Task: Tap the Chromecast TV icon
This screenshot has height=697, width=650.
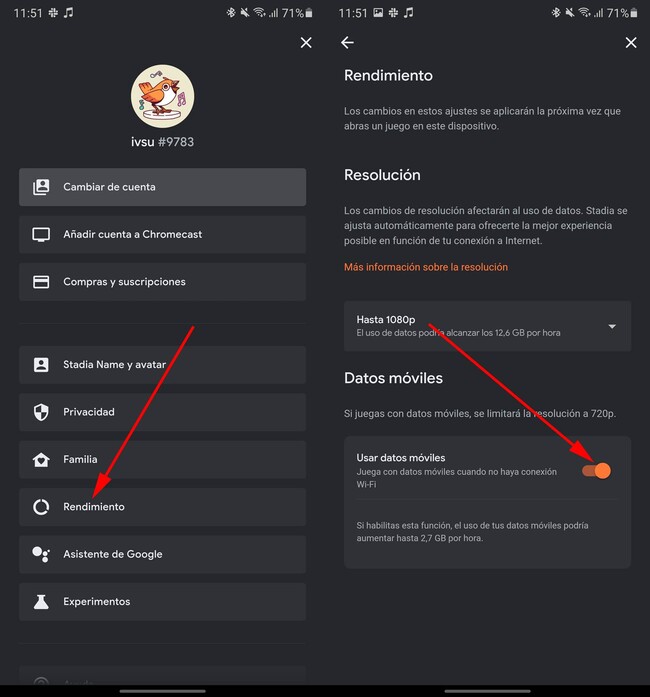Action: pos(41,234)
